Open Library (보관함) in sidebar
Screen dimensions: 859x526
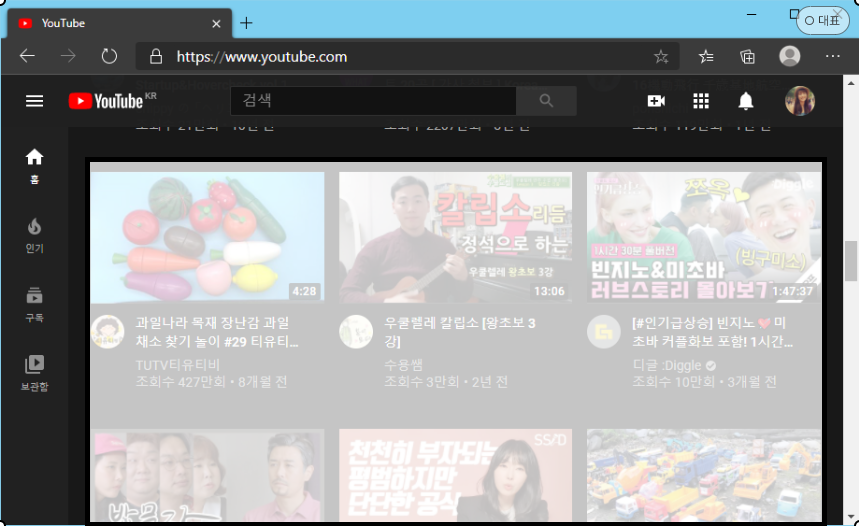[34, 374]
